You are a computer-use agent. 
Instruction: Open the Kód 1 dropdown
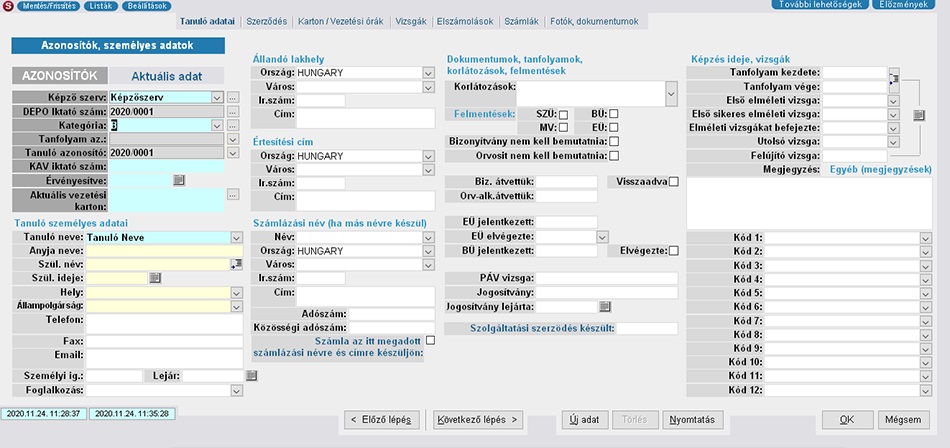(925, 238)
